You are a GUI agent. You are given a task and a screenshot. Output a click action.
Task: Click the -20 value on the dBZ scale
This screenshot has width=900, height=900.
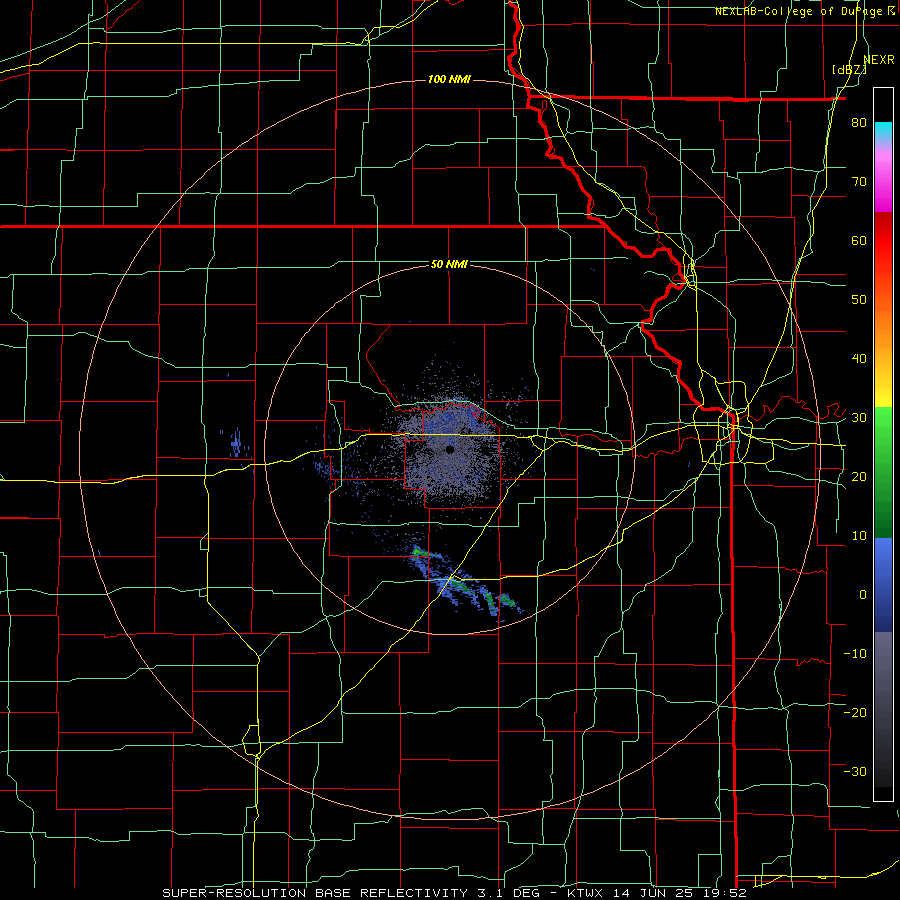tap(855, 712)
